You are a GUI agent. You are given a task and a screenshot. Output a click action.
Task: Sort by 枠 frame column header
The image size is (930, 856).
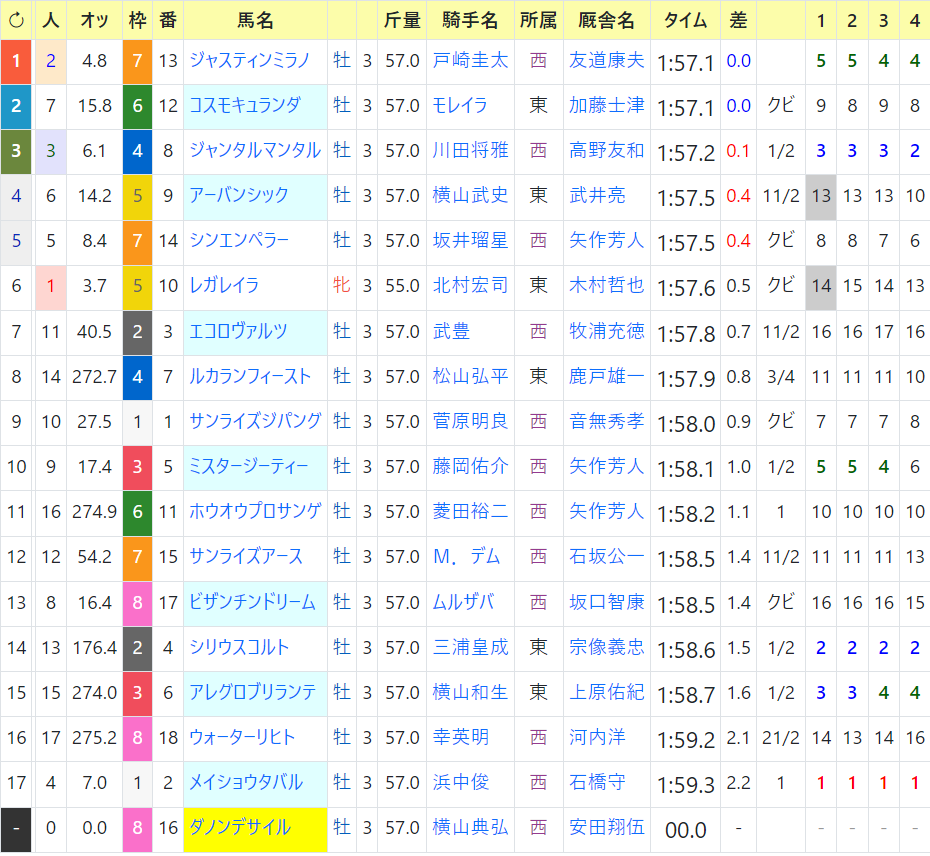pos(138,21)
